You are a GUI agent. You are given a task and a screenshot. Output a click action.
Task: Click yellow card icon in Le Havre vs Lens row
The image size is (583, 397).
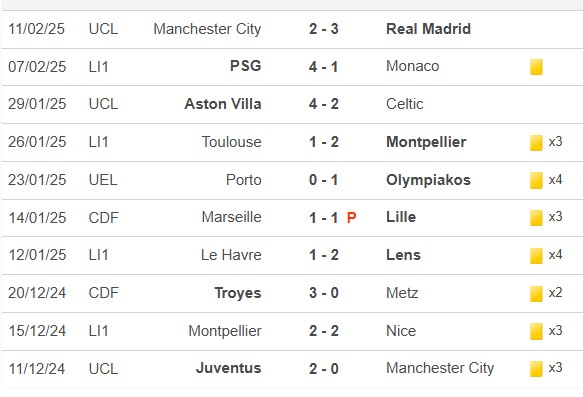click(536, 256)
